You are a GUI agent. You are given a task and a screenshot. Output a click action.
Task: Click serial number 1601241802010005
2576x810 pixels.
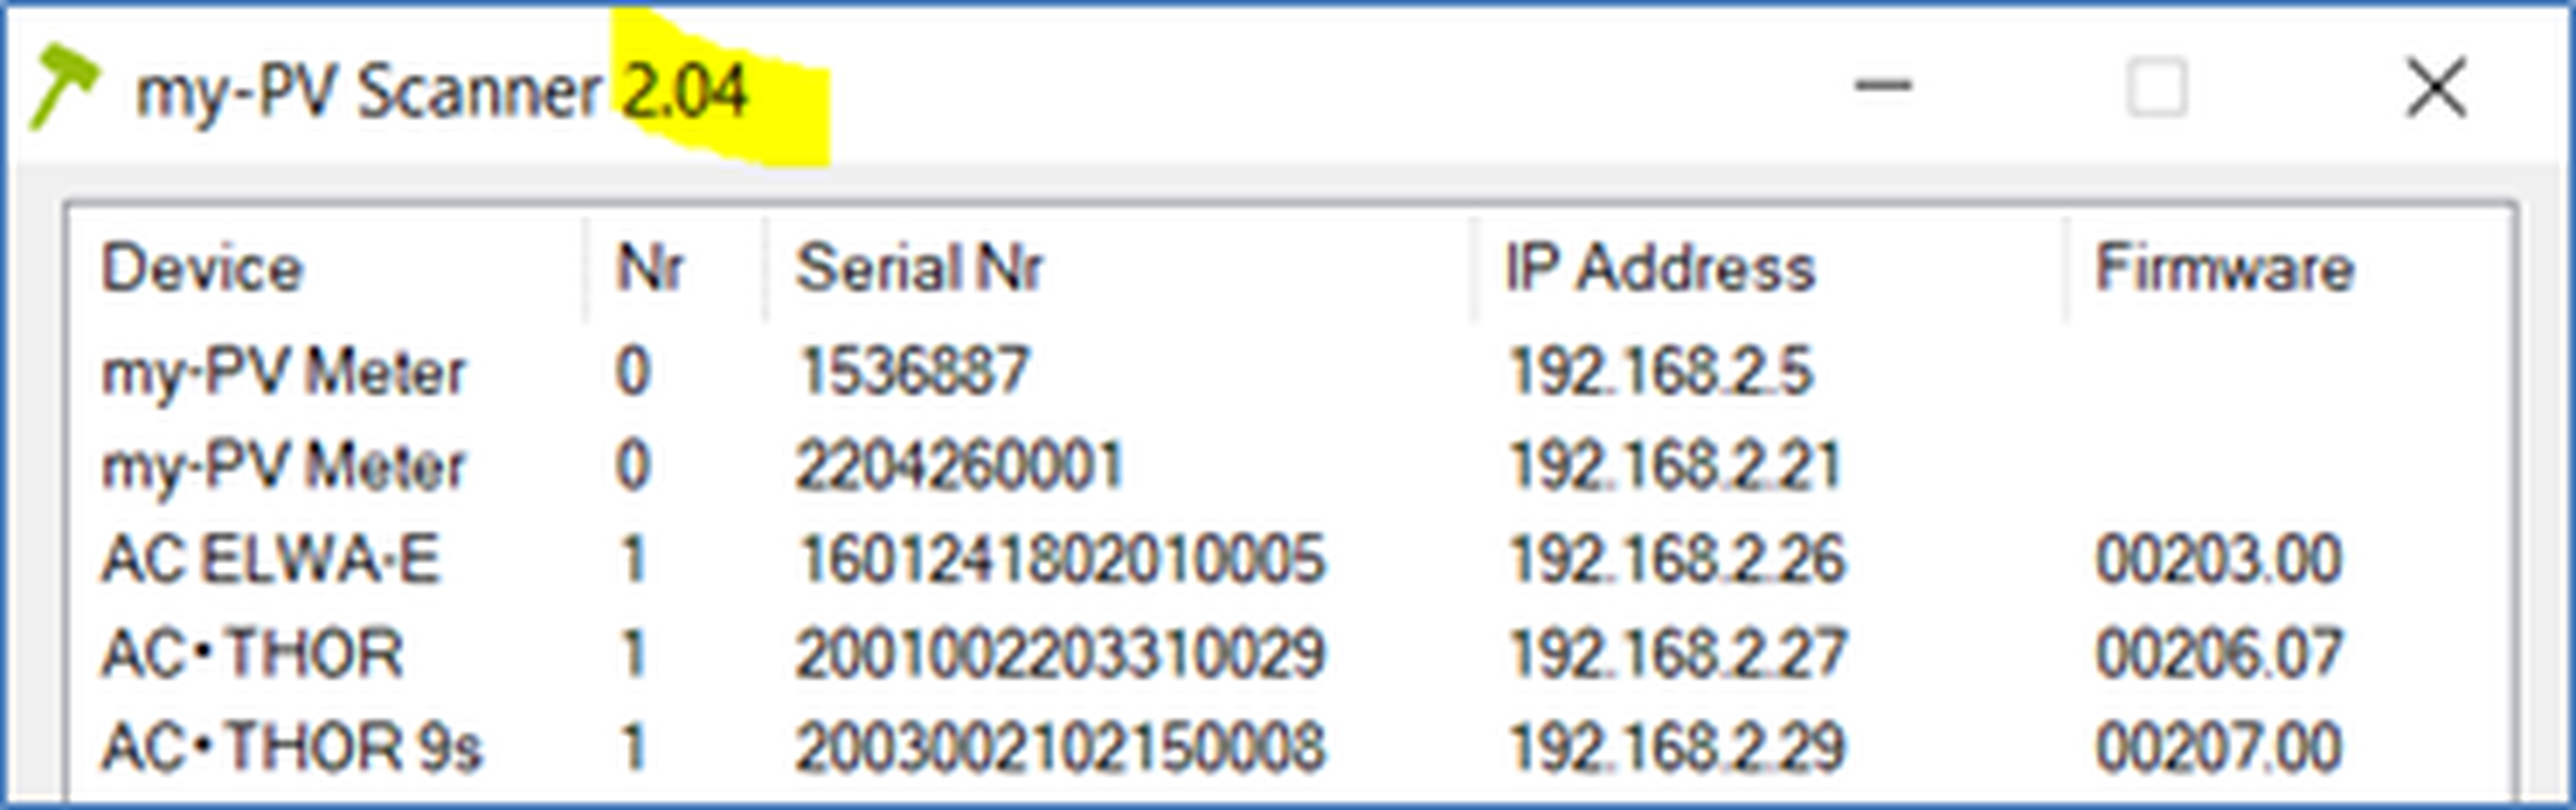pos(1060,559)
